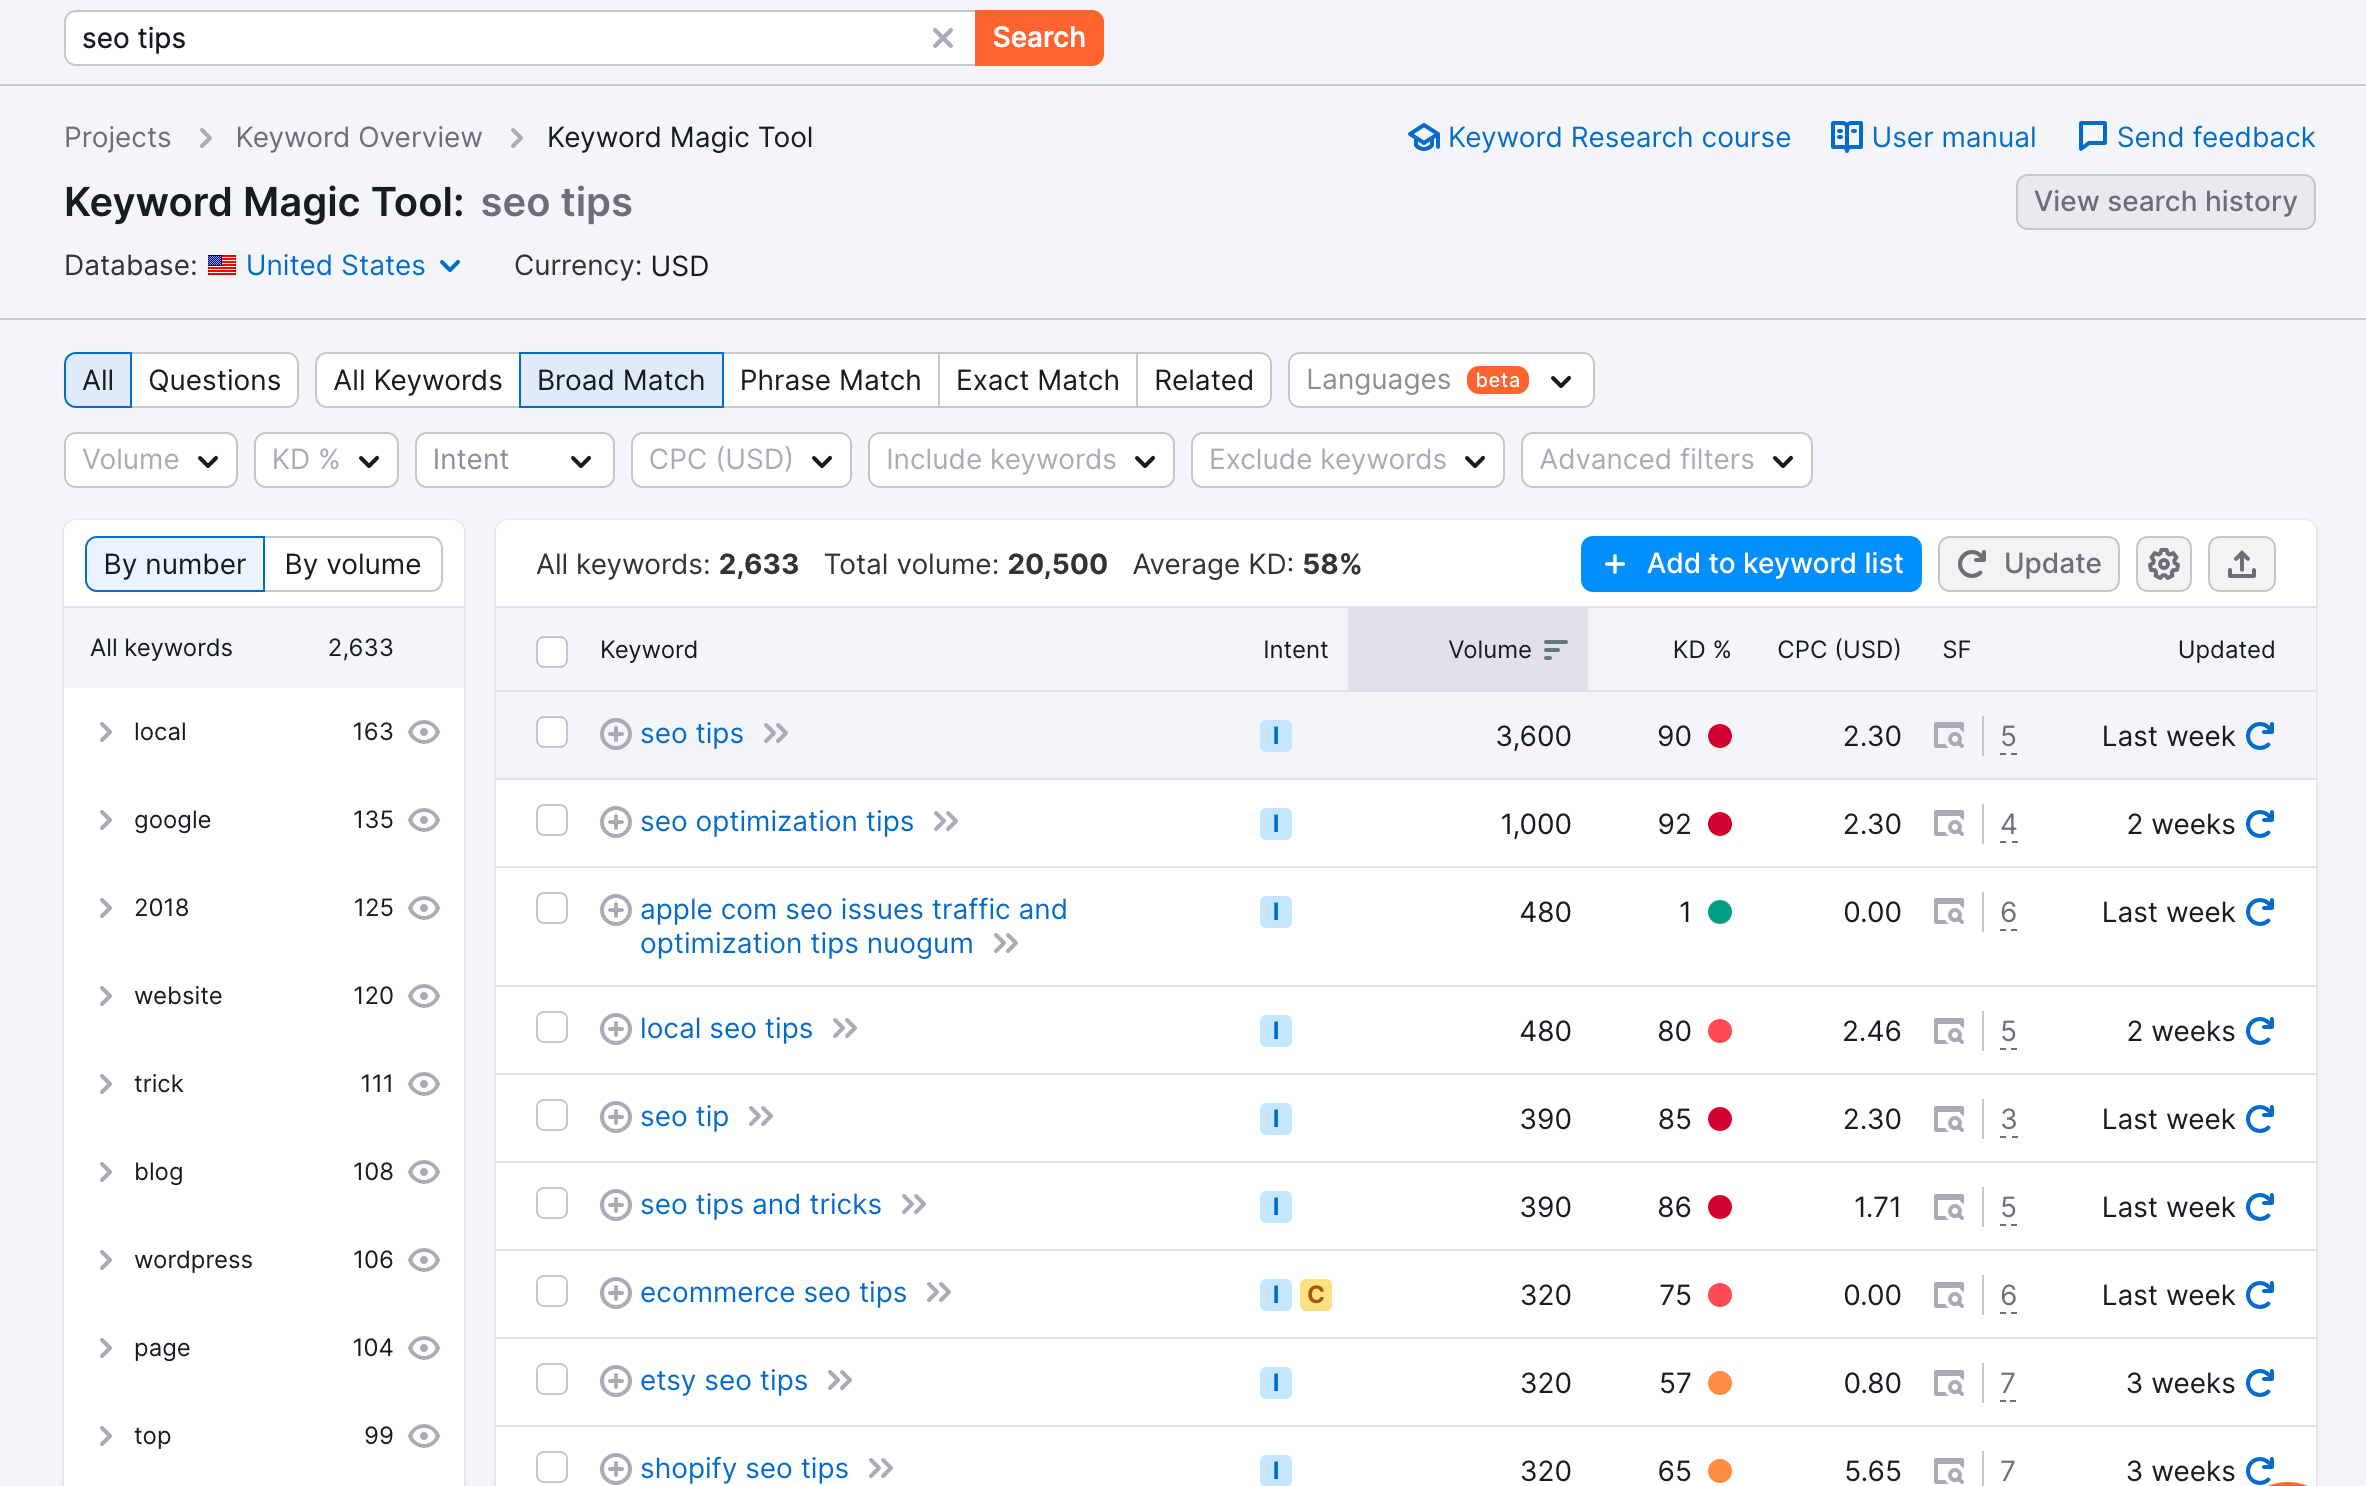Refresh the 'seo tips' row data

[2260, 736]
